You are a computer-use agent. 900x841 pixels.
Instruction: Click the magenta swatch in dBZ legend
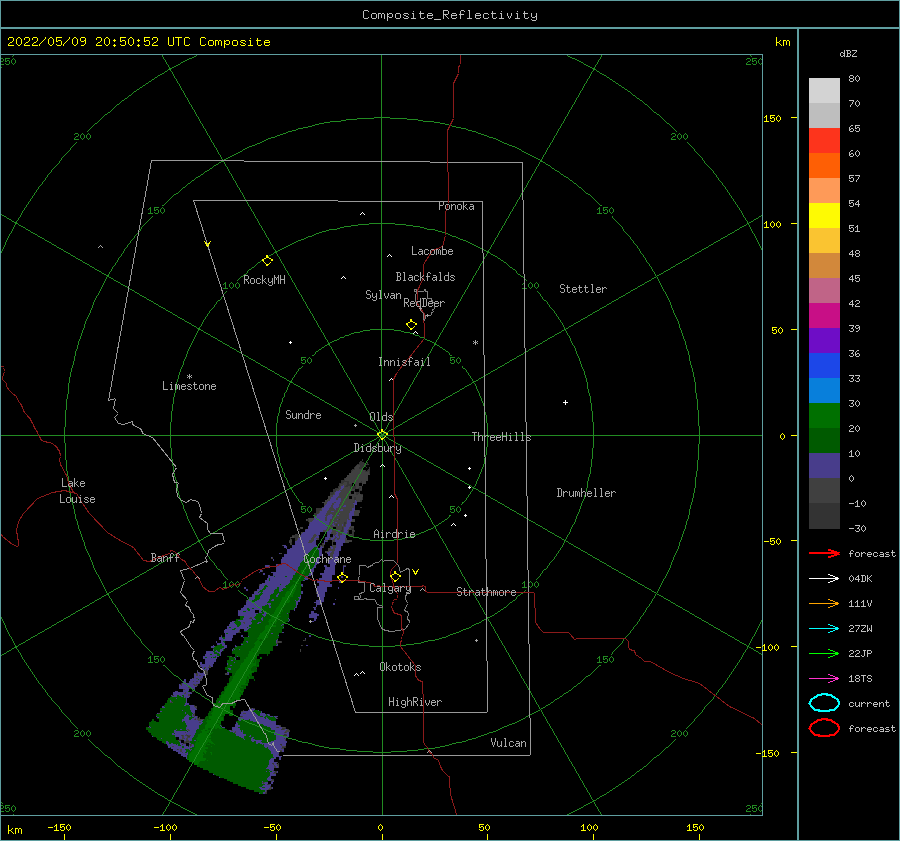[x=824, y=316]
